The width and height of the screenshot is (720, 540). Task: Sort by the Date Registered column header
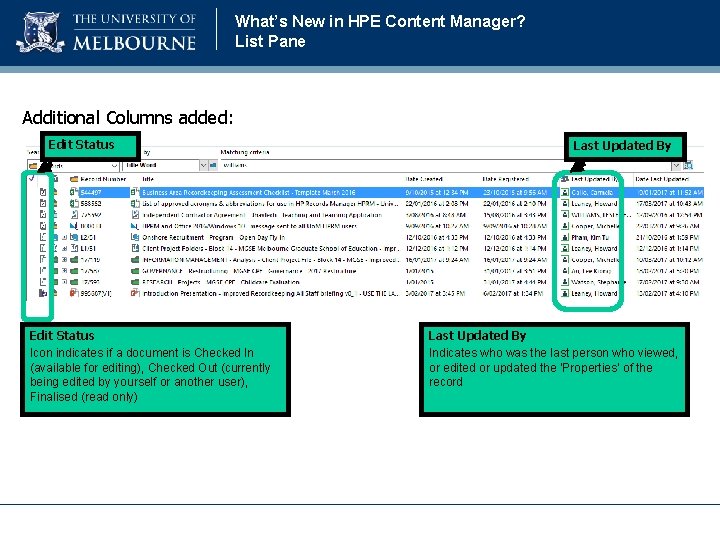point(506,179)
